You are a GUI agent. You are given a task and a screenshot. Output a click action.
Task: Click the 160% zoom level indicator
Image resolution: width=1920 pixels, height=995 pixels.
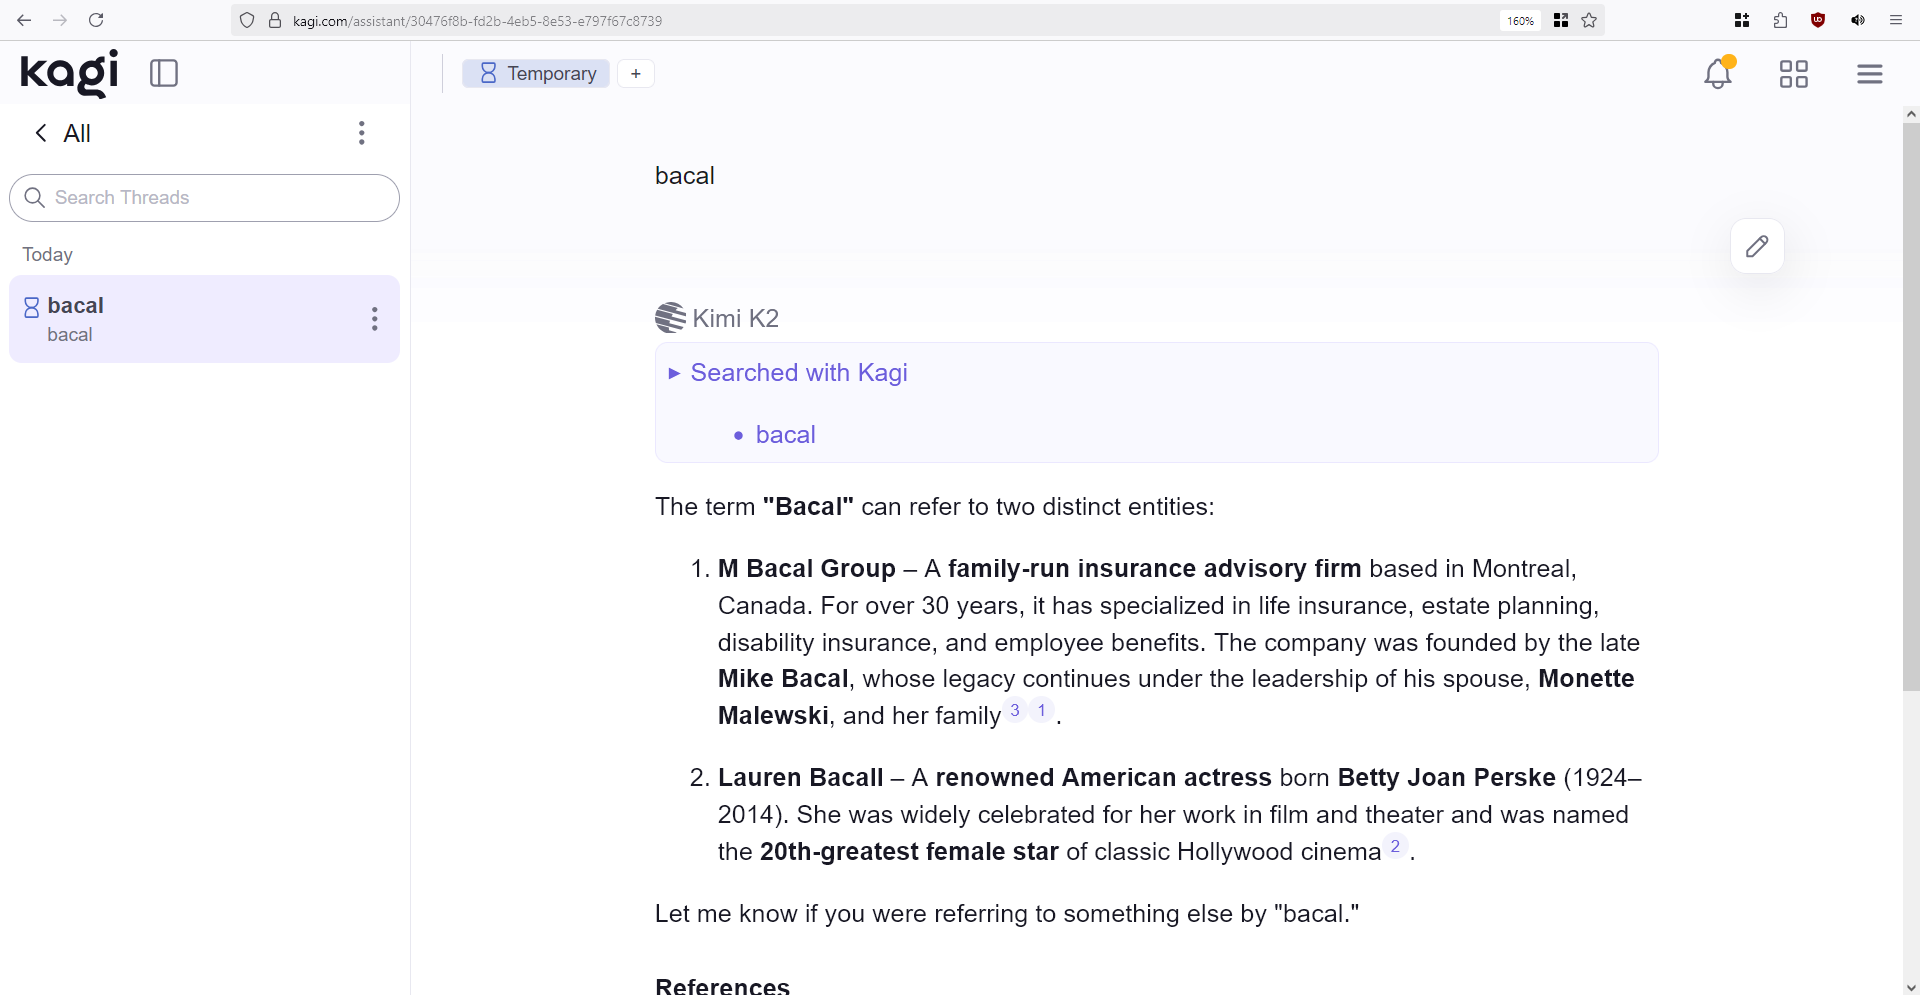[1520, 20]
